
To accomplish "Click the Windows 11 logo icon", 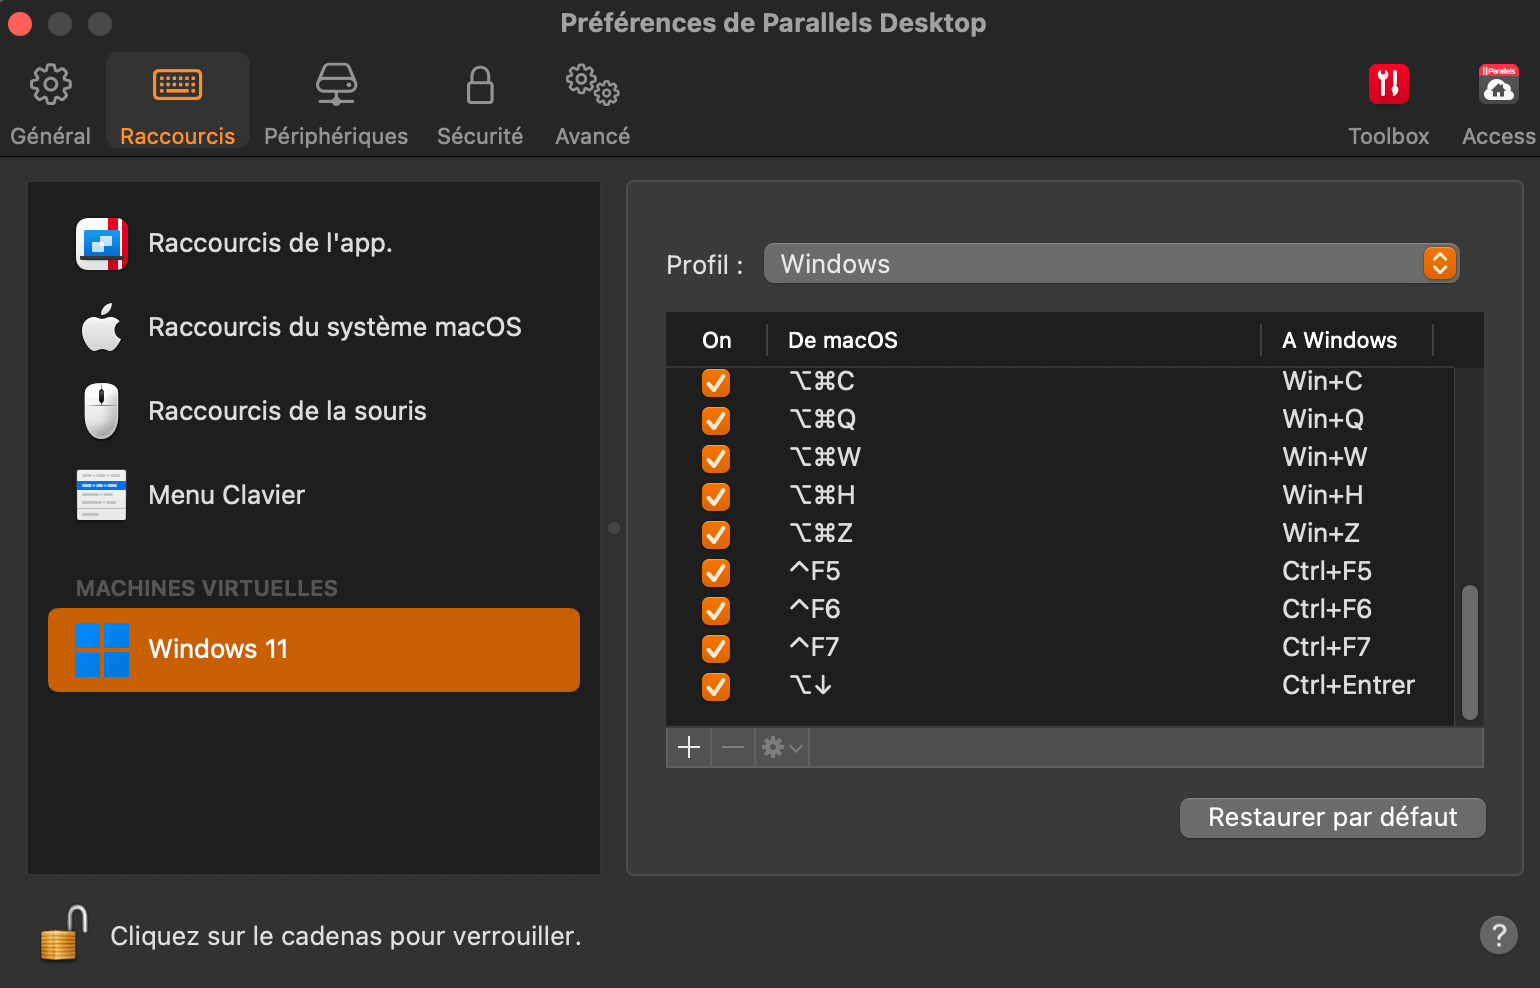I will tap(103, 650).
